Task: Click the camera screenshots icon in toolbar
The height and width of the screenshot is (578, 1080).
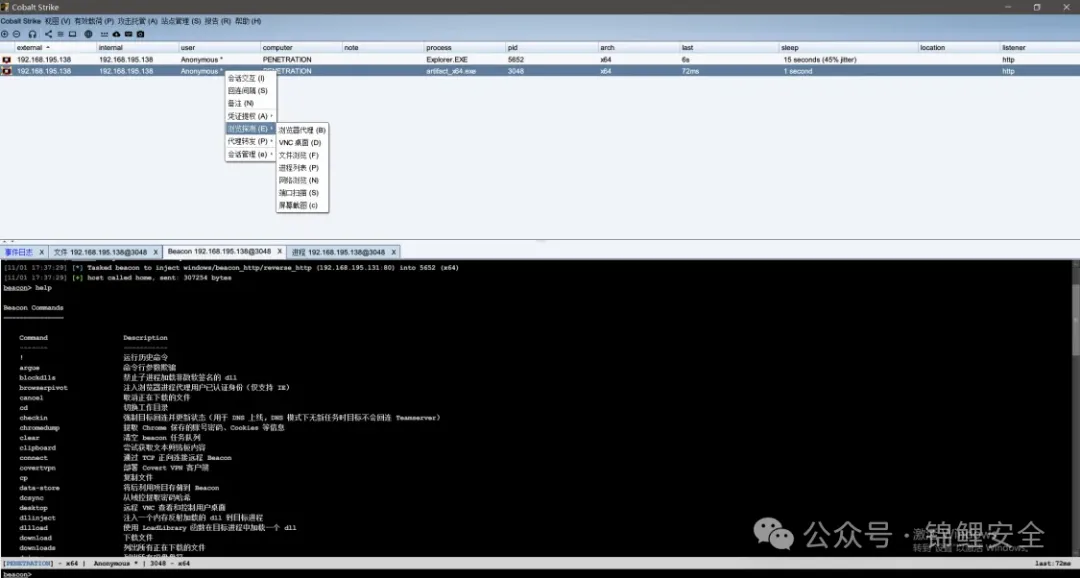Action: click(x=141, y=34)
